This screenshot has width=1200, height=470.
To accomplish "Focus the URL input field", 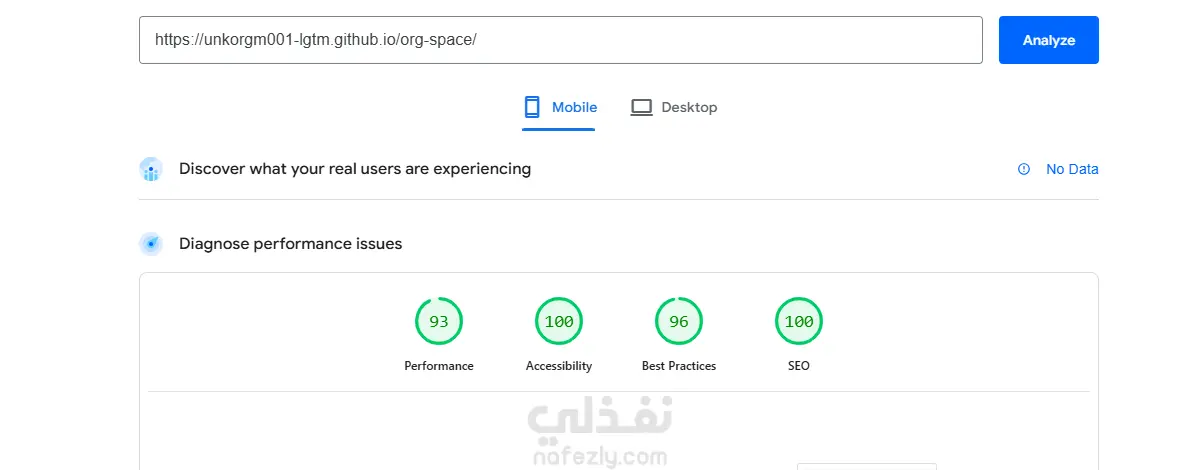I will pyautogui.click(x=560, y=40).
